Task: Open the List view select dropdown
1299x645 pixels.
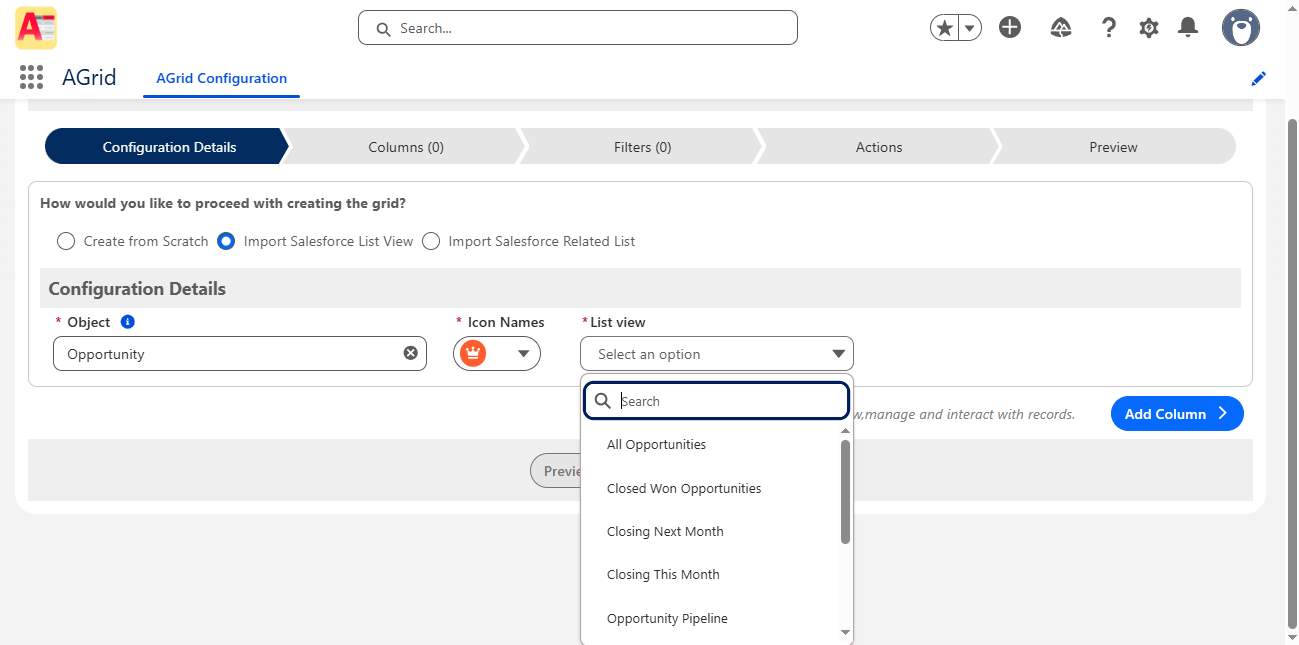Action: click(717, 354)
